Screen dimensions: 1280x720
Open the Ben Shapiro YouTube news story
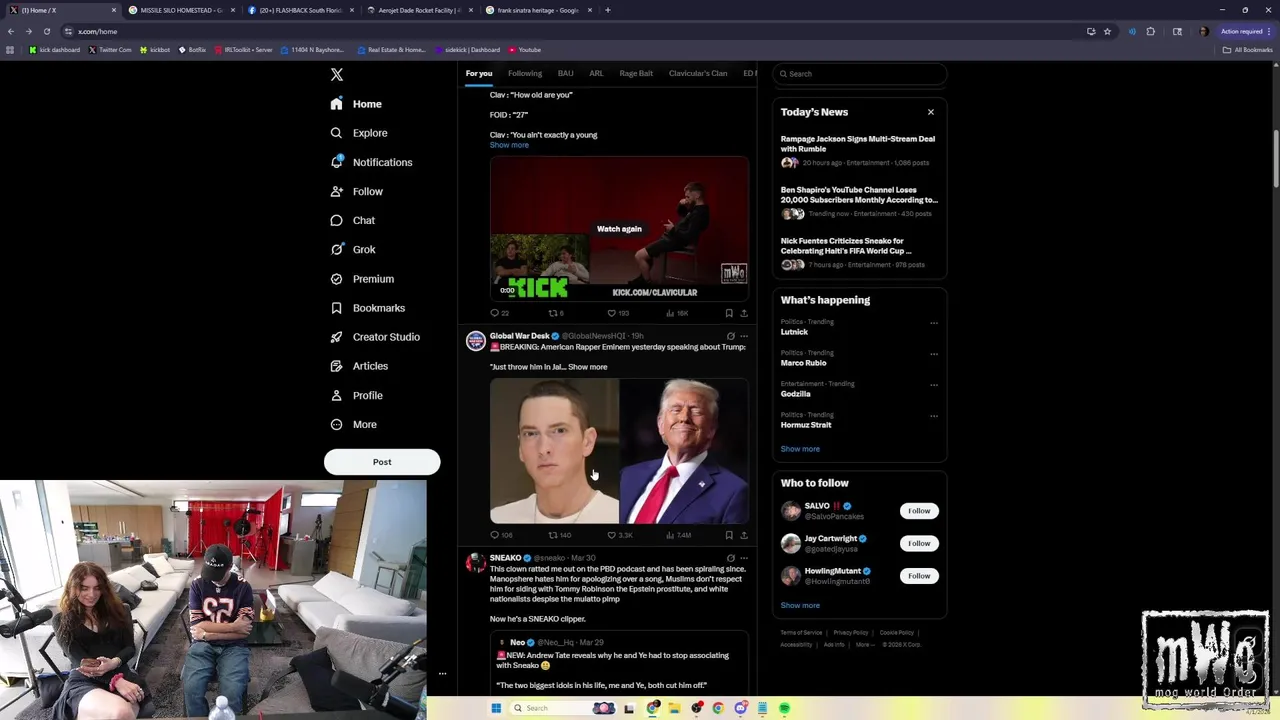coord(858,201)
